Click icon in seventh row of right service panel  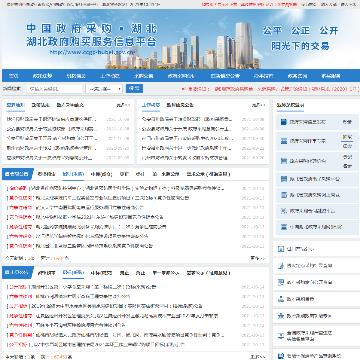coord(284,227)
